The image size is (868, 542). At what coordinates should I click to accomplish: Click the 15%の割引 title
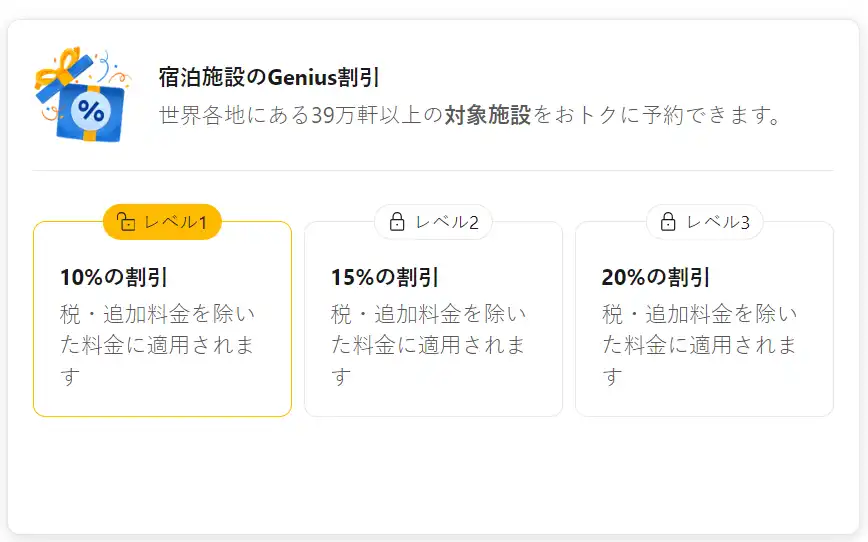pyautogui.click(x=385, y=277)
